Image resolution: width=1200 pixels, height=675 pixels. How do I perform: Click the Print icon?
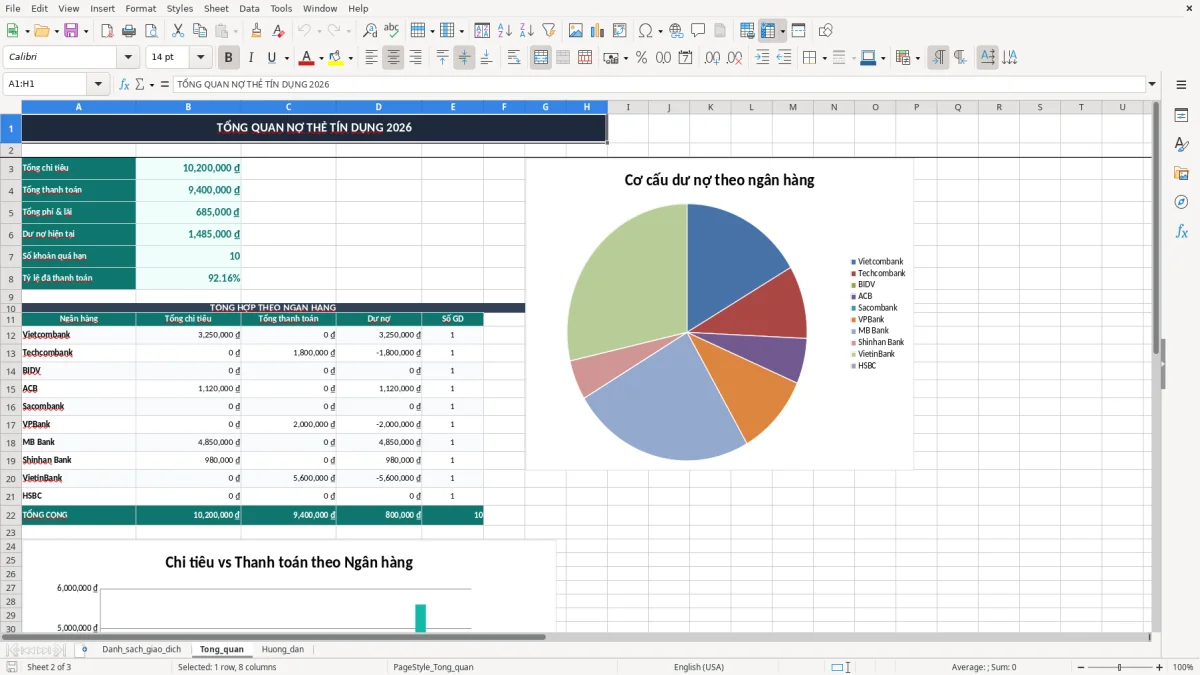click(128, 31)
